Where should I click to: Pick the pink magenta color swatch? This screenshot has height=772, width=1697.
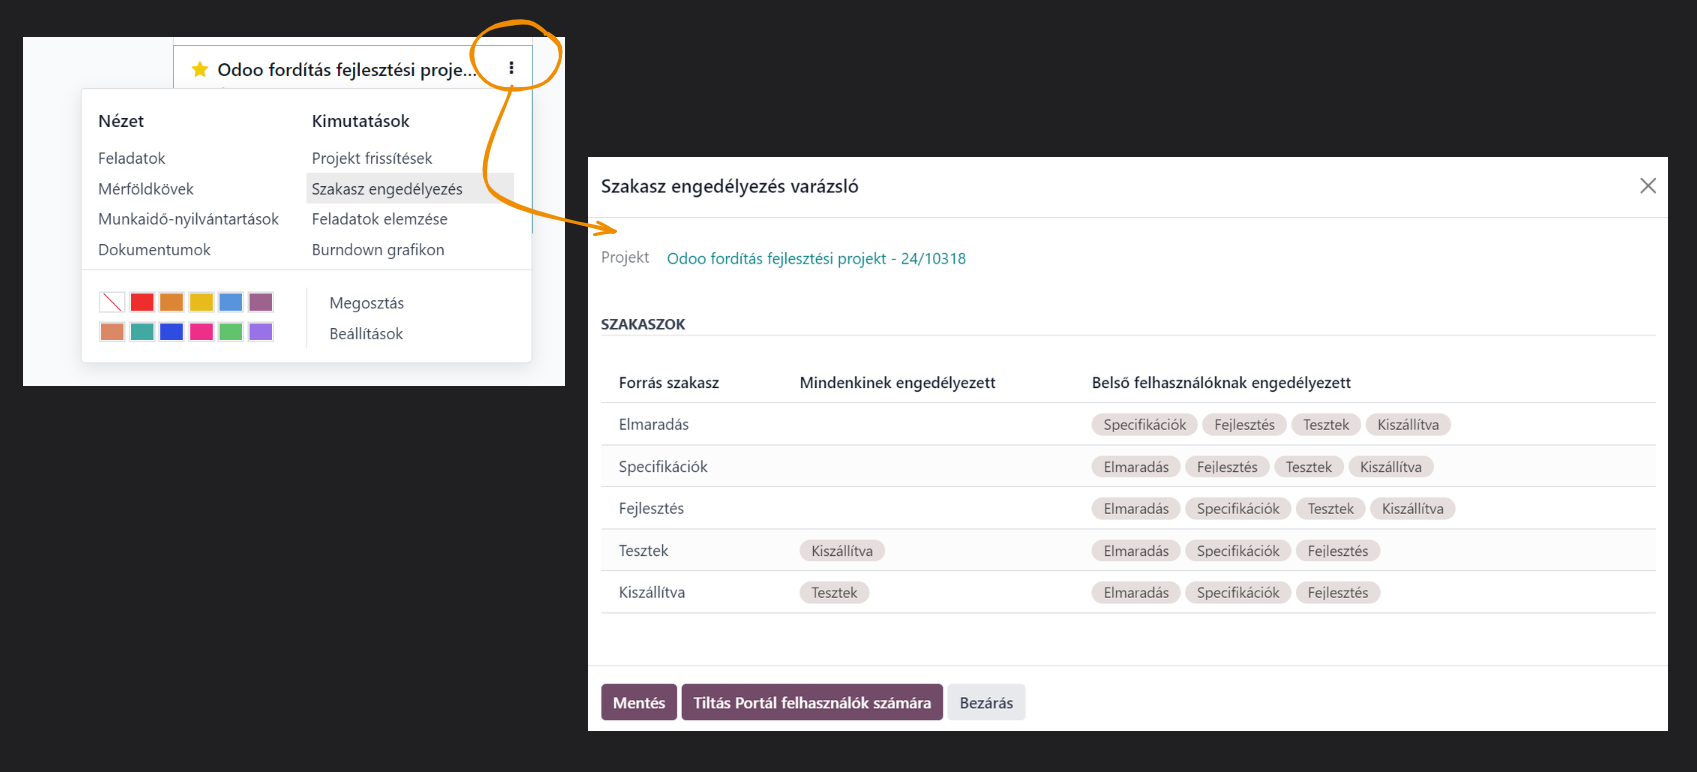tap(201, 332)
